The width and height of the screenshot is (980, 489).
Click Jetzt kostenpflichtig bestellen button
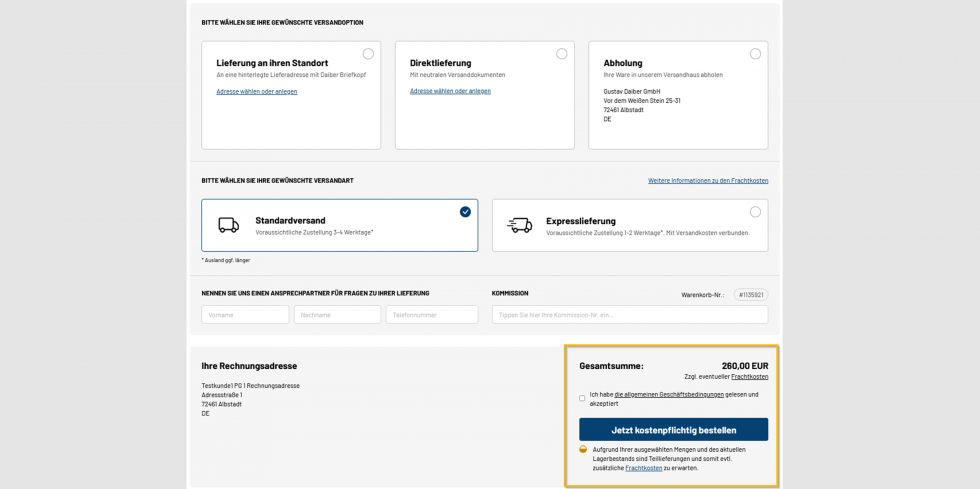(x=673, y=430)
